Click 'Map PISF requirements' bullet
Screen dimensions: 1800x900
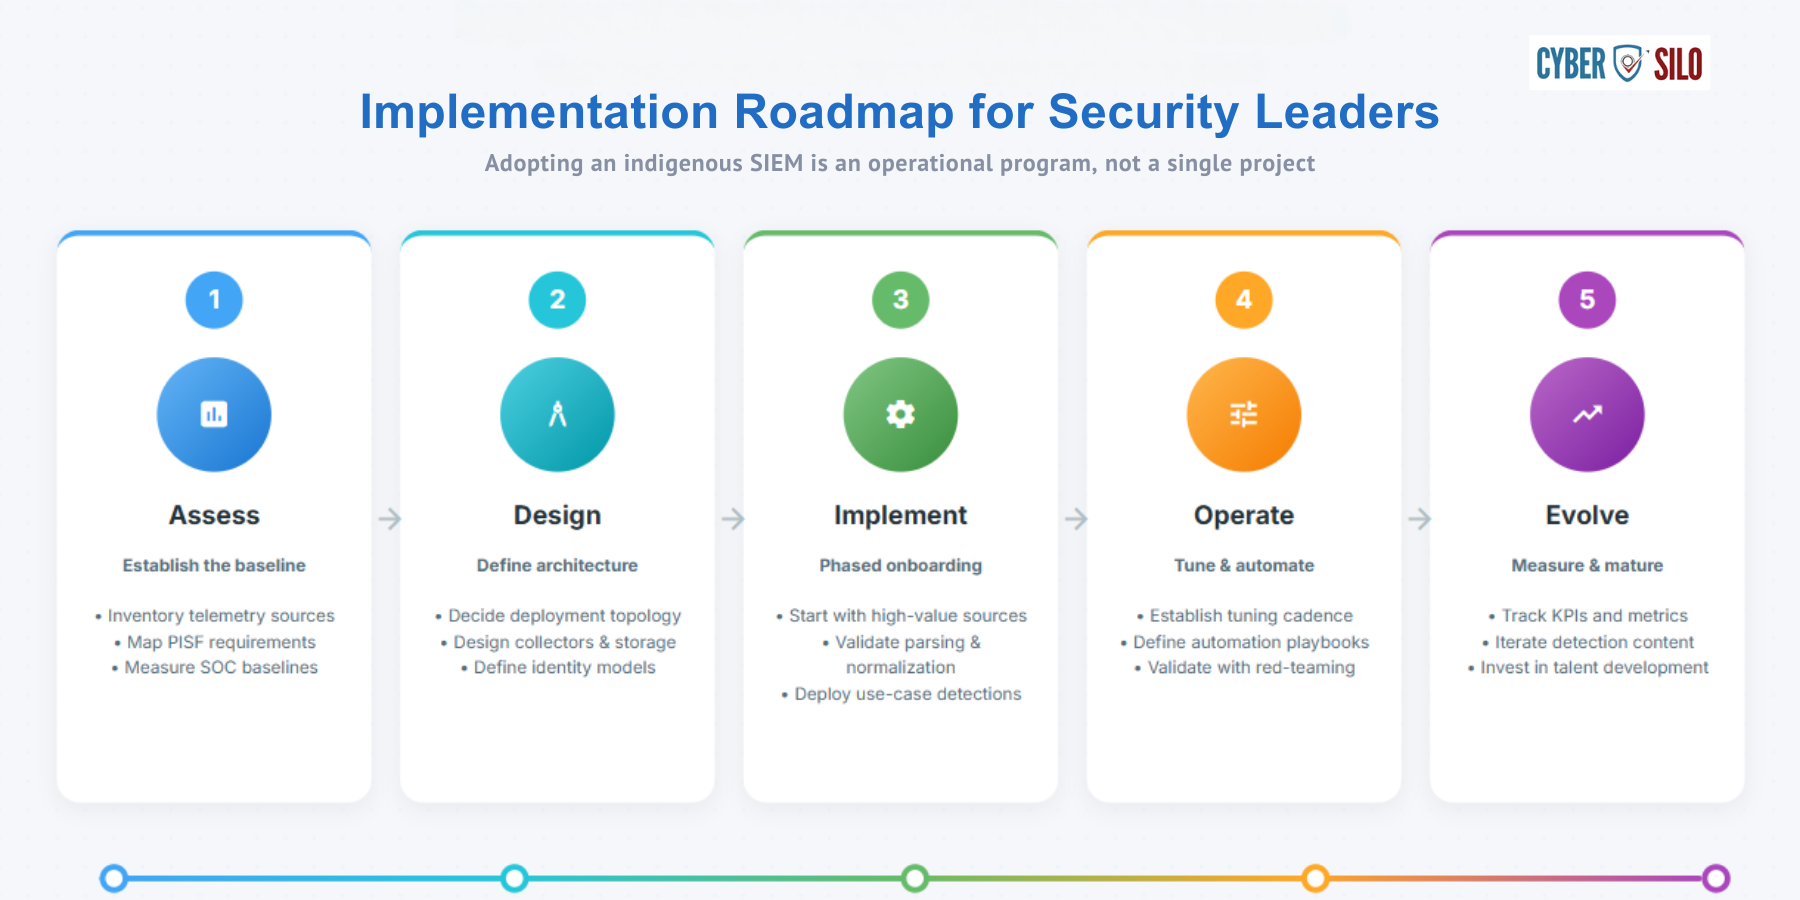(214, 642)
